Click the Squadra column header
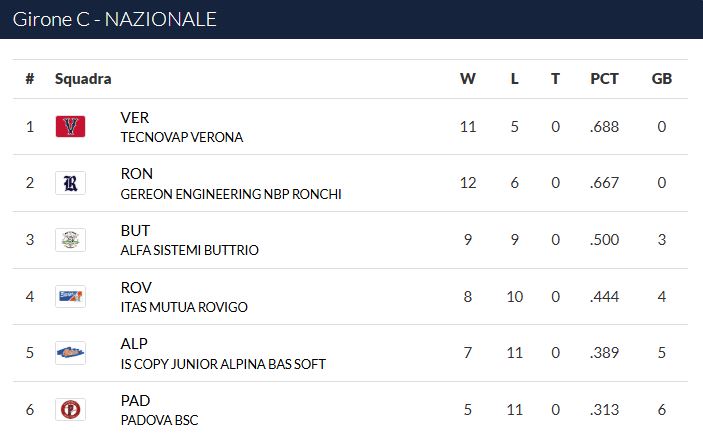703x444 pixels. pyautogui.click(x=83, y=79)
